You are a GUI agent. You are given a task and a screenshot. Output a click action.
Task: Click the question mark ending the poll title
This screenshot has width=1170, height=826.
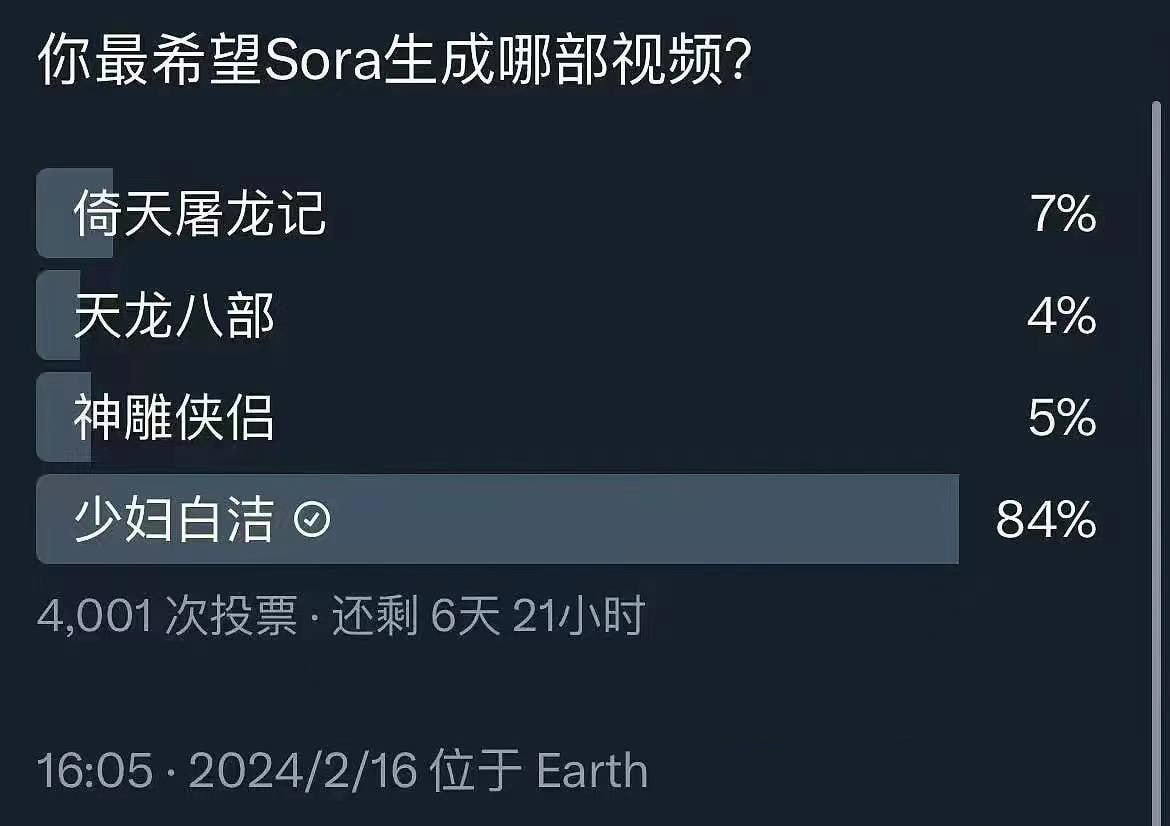coord(736,62)
